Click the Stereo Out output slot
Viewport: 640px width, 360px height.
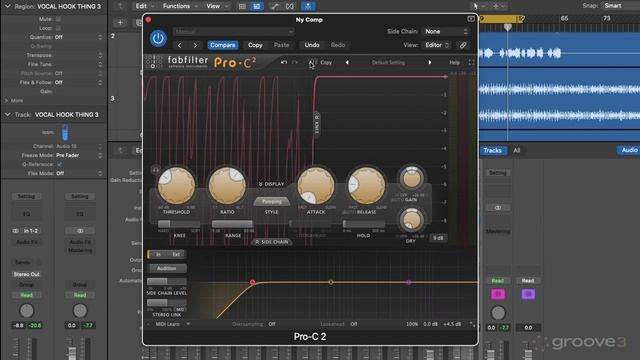point(27,274)
